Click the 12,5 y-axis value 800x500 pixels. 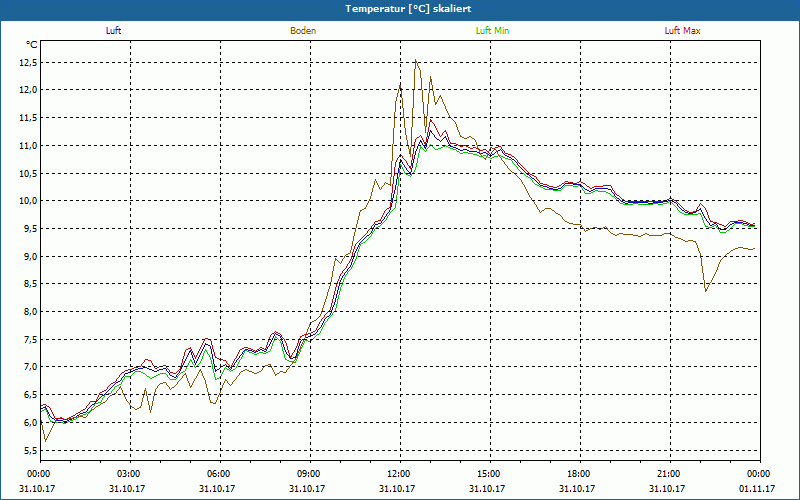tap(28, 63)
